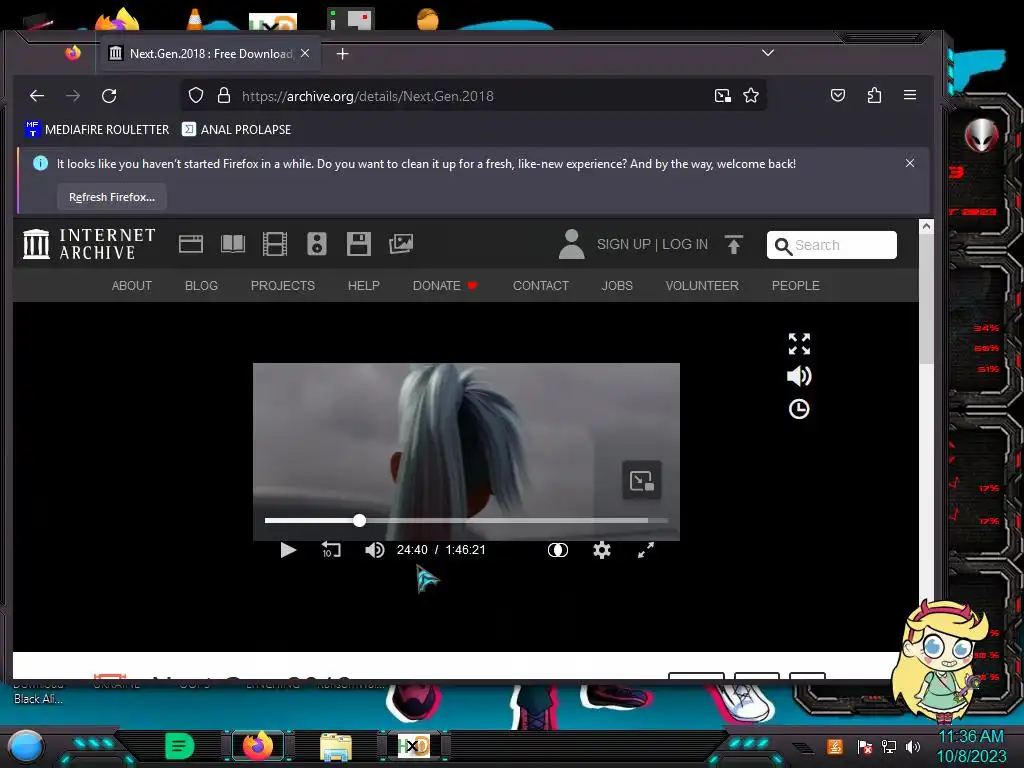Open the CONTACT link
Image resolution: width=1024 pixels, height=768 pixels.
(541, 285)
